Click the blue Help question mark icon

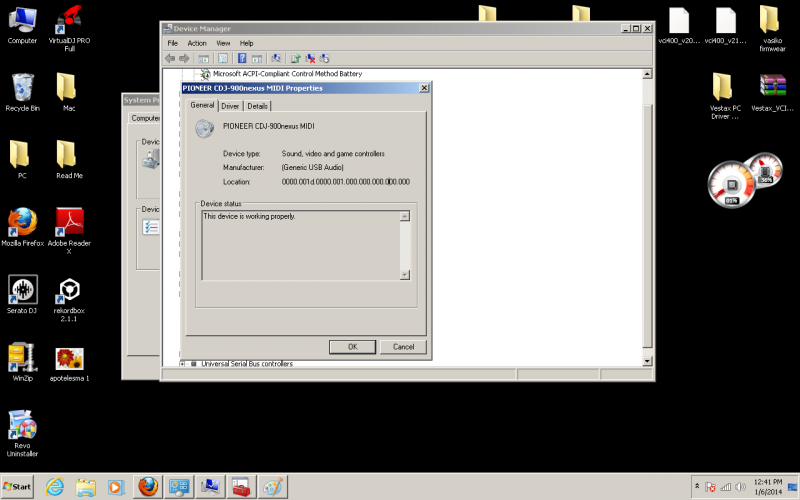point(242,59)
